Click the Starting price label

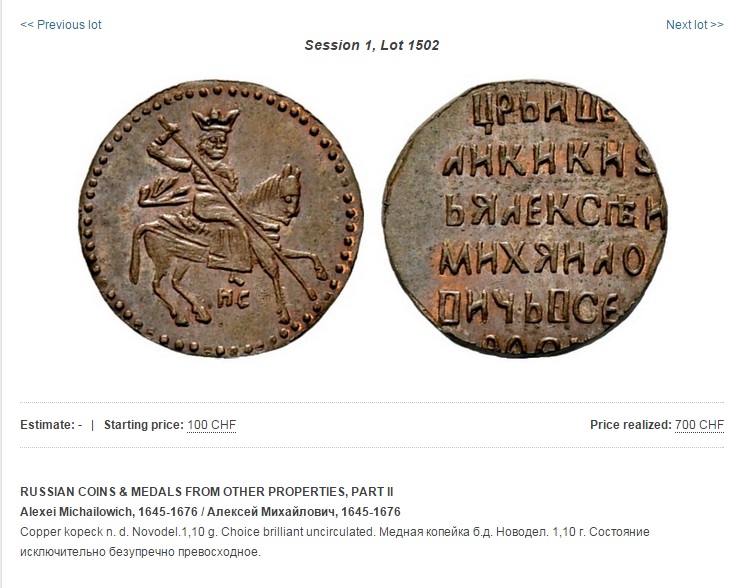143,425
